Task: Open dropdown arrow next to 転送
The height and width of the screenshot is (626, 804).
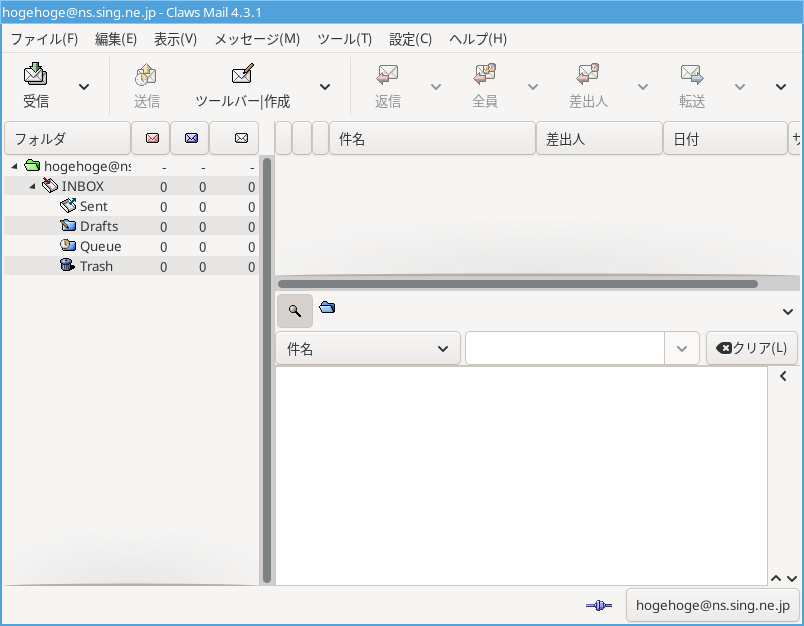Action: pos(740,87)
